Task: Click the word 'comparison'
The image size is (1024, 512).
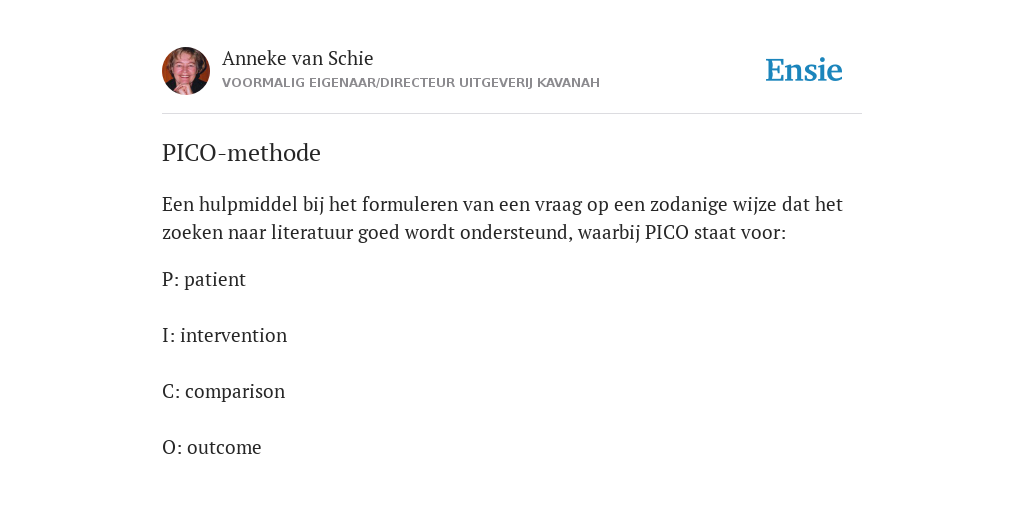Action: [235, 391]
